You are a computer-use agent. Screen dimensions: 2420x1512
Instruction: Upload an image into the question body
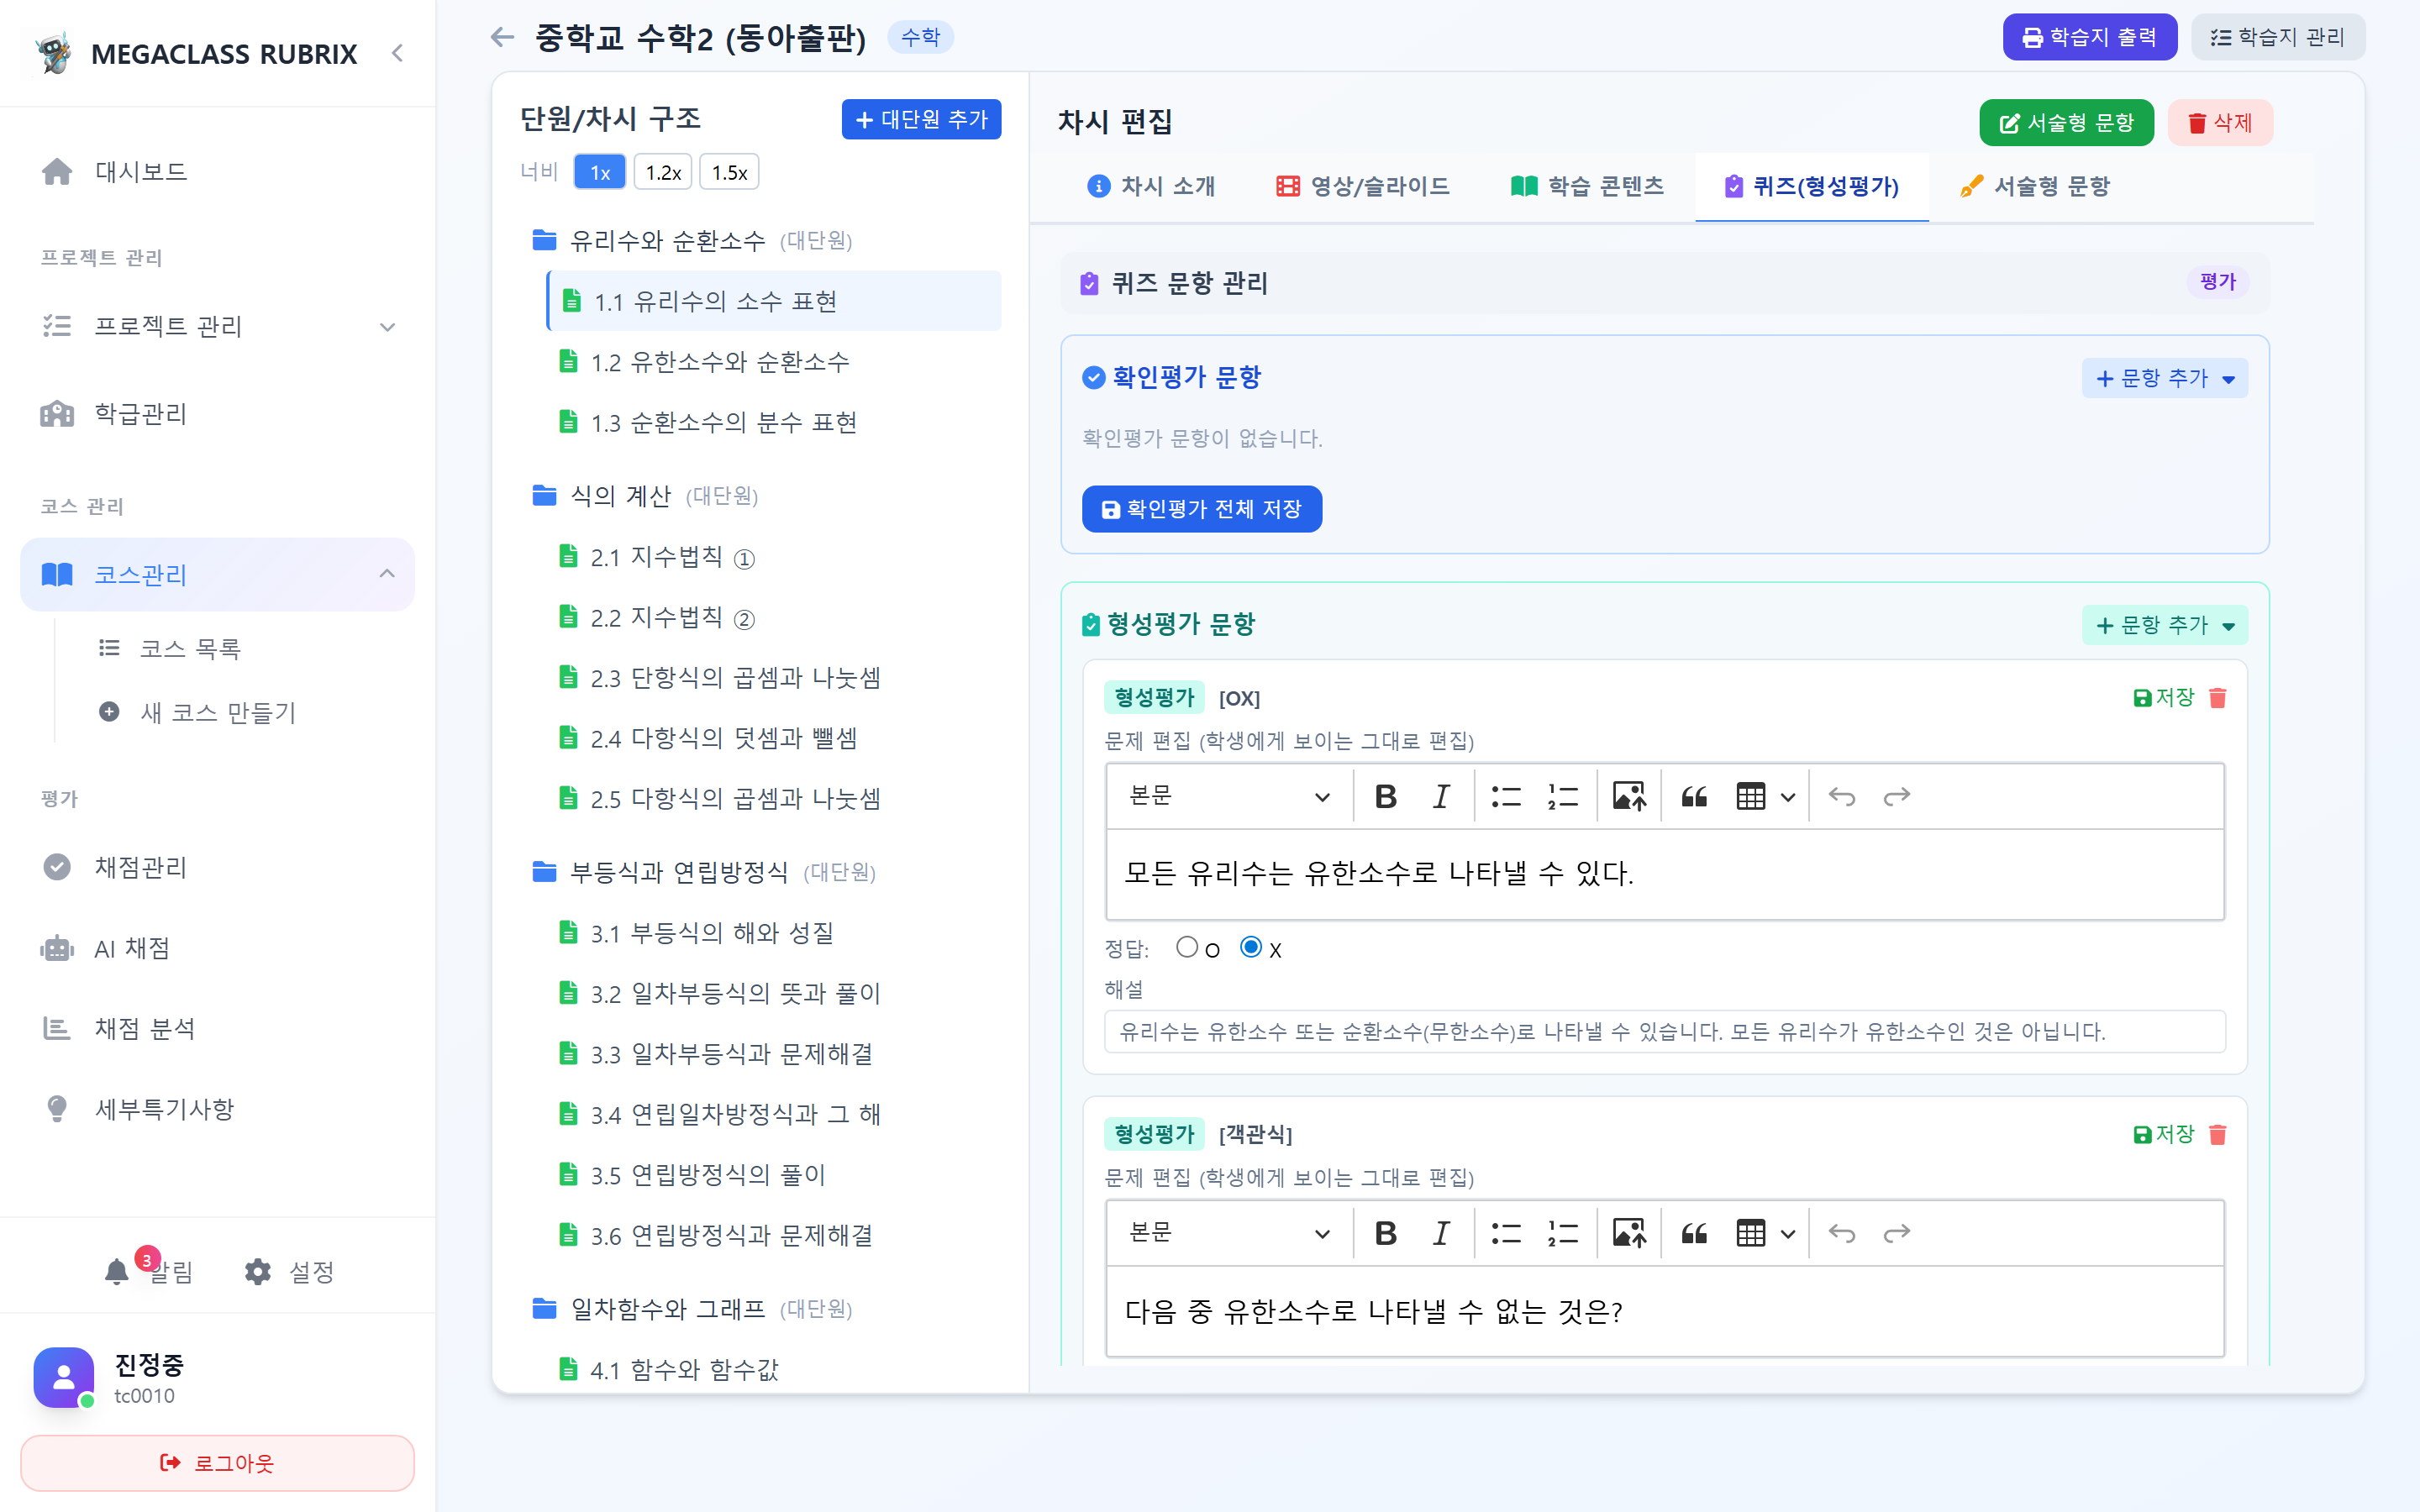(x=1627, y=796)
